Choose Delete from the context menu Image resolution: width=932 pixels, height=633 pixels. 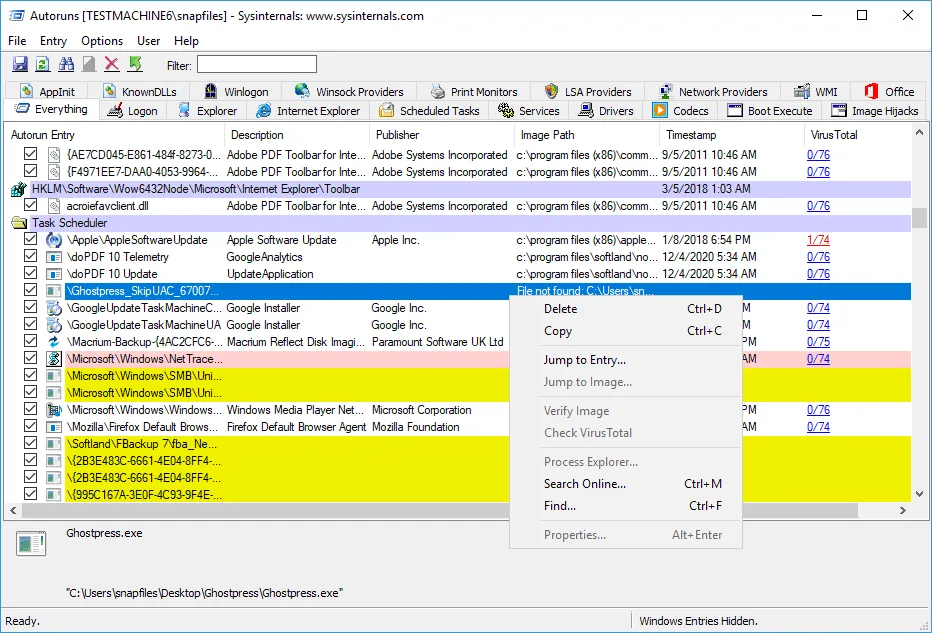coord(626,309)
